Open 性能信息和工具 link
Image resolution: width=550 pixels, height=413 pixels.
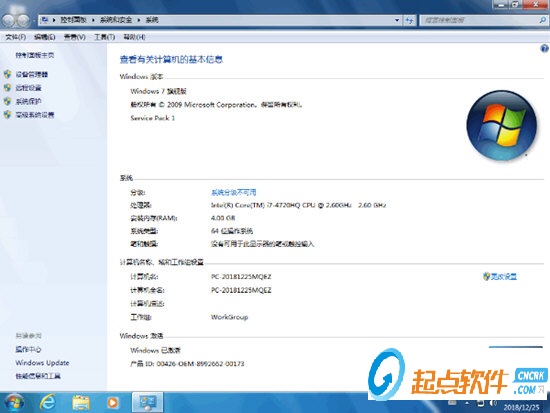tap(38, 376)
